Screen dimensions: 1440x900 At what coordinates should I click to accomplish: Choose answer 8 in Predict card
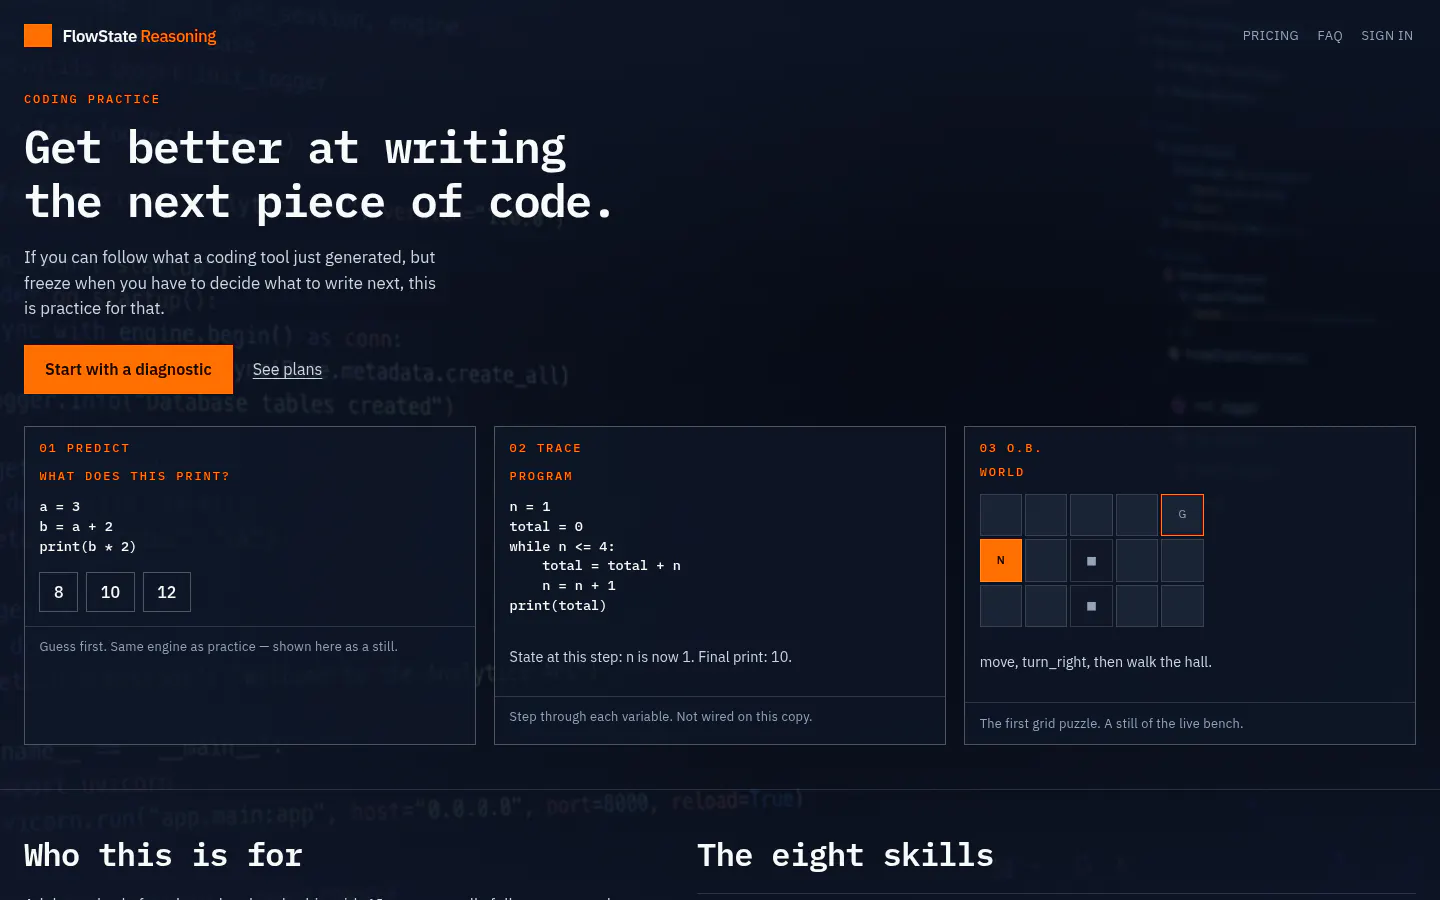coord(58,592)
